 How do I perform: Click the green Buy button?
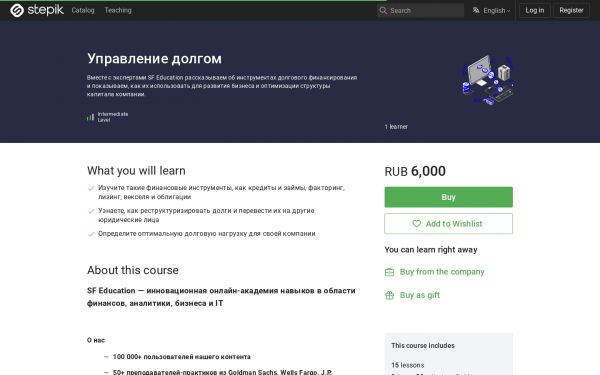[x=448, y=197]
